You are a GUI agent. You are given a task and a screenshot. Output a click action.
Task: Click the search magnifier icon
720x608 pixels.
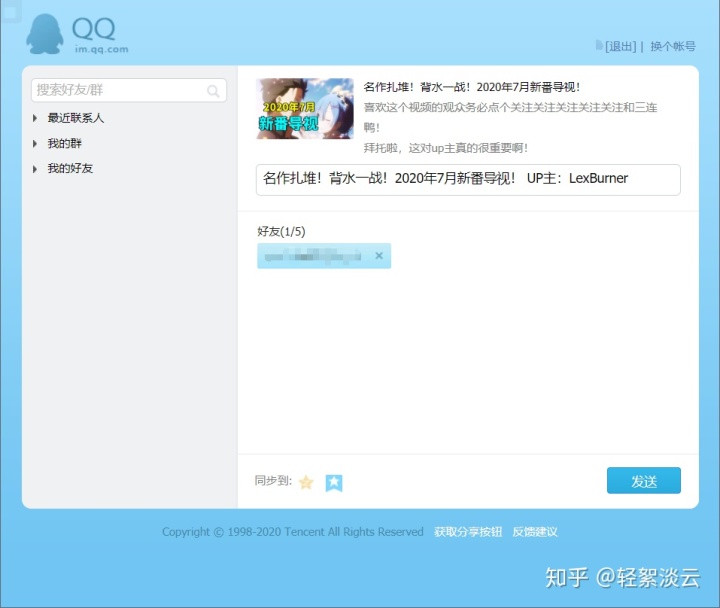[213, 91]
